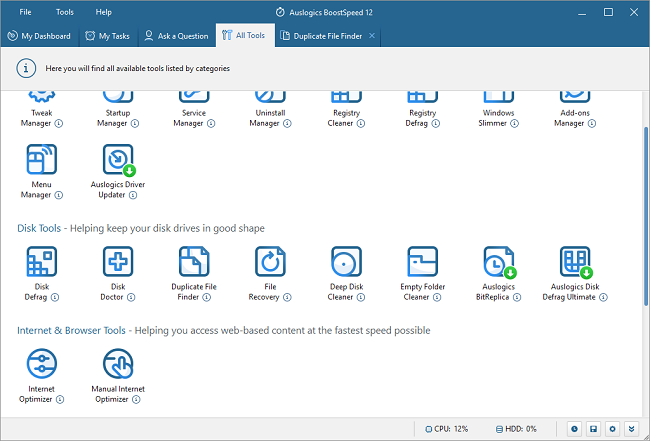Click the Internet & Browser Tools heading
The width and height of the screenshot is (650, 441).
(71, 330)
